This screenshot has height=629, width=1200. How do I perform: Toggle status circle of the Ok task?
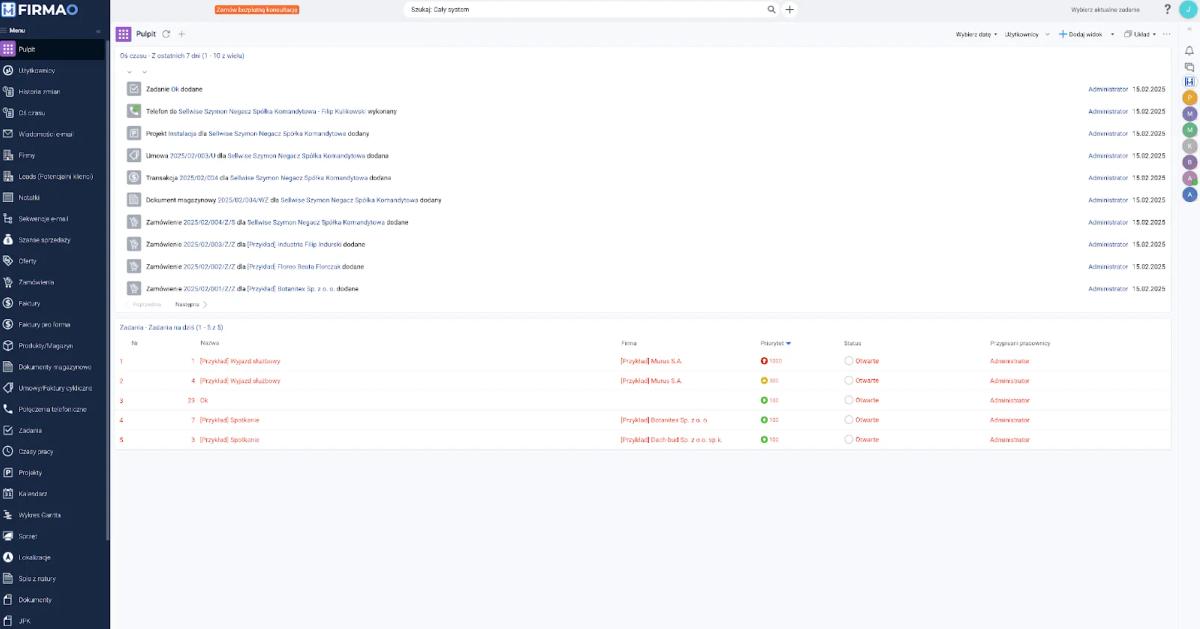(849, 400)
